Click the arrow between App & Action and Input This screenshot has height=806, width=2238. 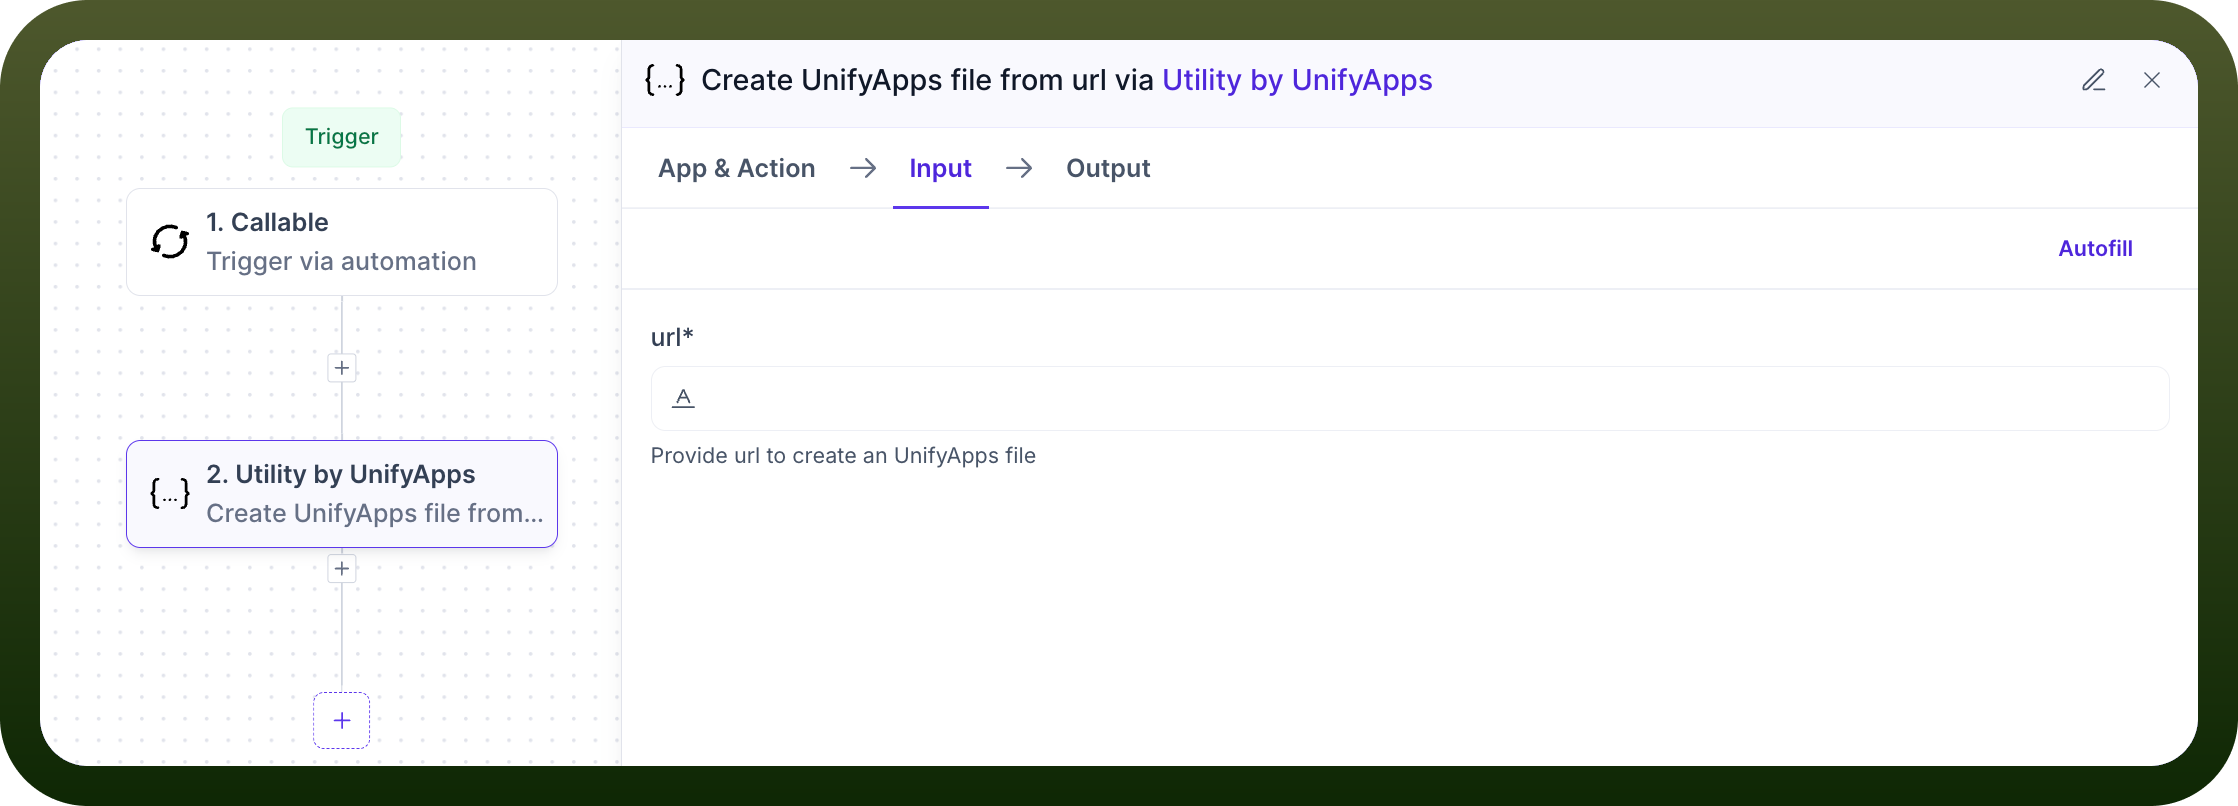click(x=863, y=168)
